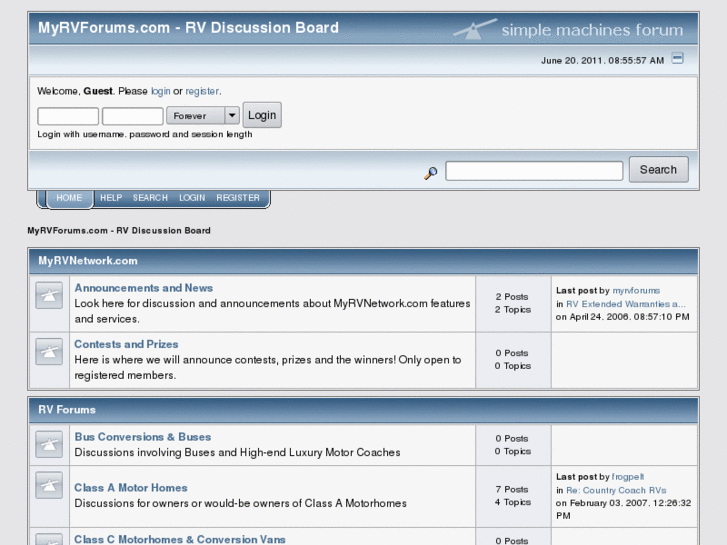Click the Announcements and News board icon
Screen dimensions: 727x545
point(49,295)
